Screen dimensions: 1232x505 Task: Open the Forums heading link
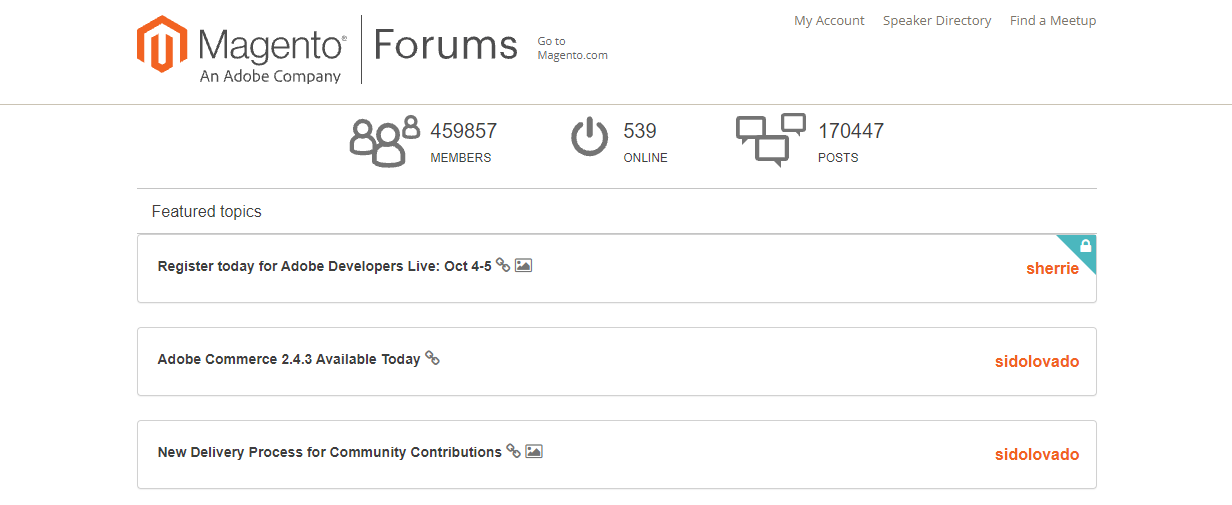pos(446,46)
